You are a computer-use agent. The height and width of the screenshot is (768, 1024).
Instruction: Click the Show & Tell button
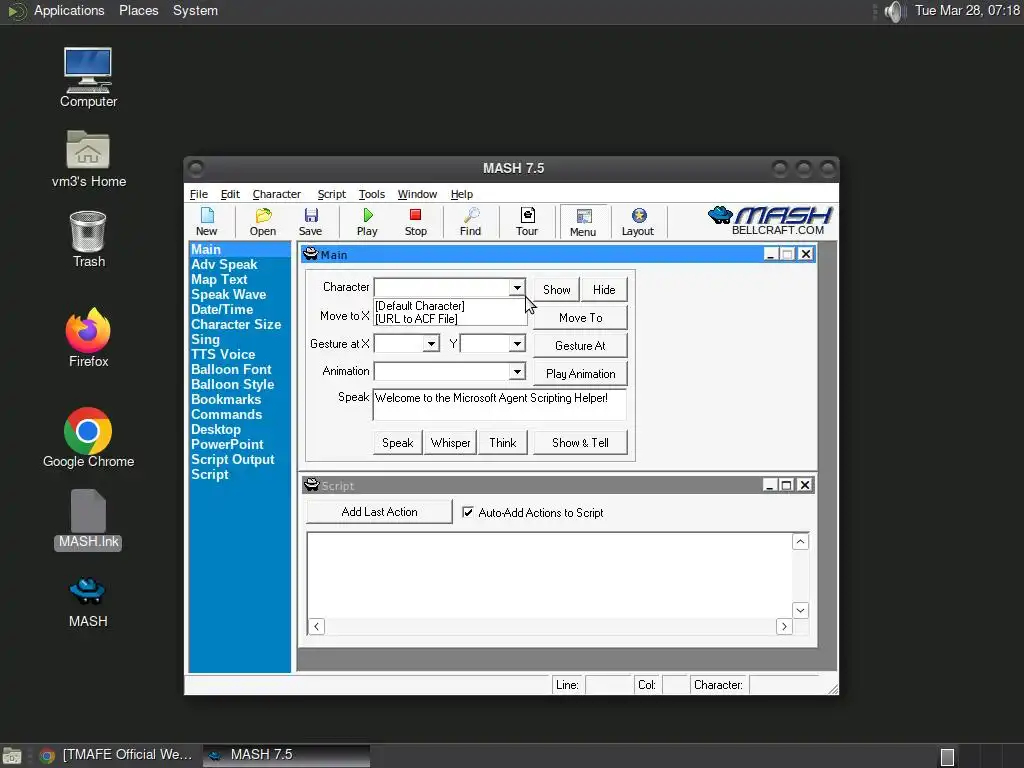(581, 443)
